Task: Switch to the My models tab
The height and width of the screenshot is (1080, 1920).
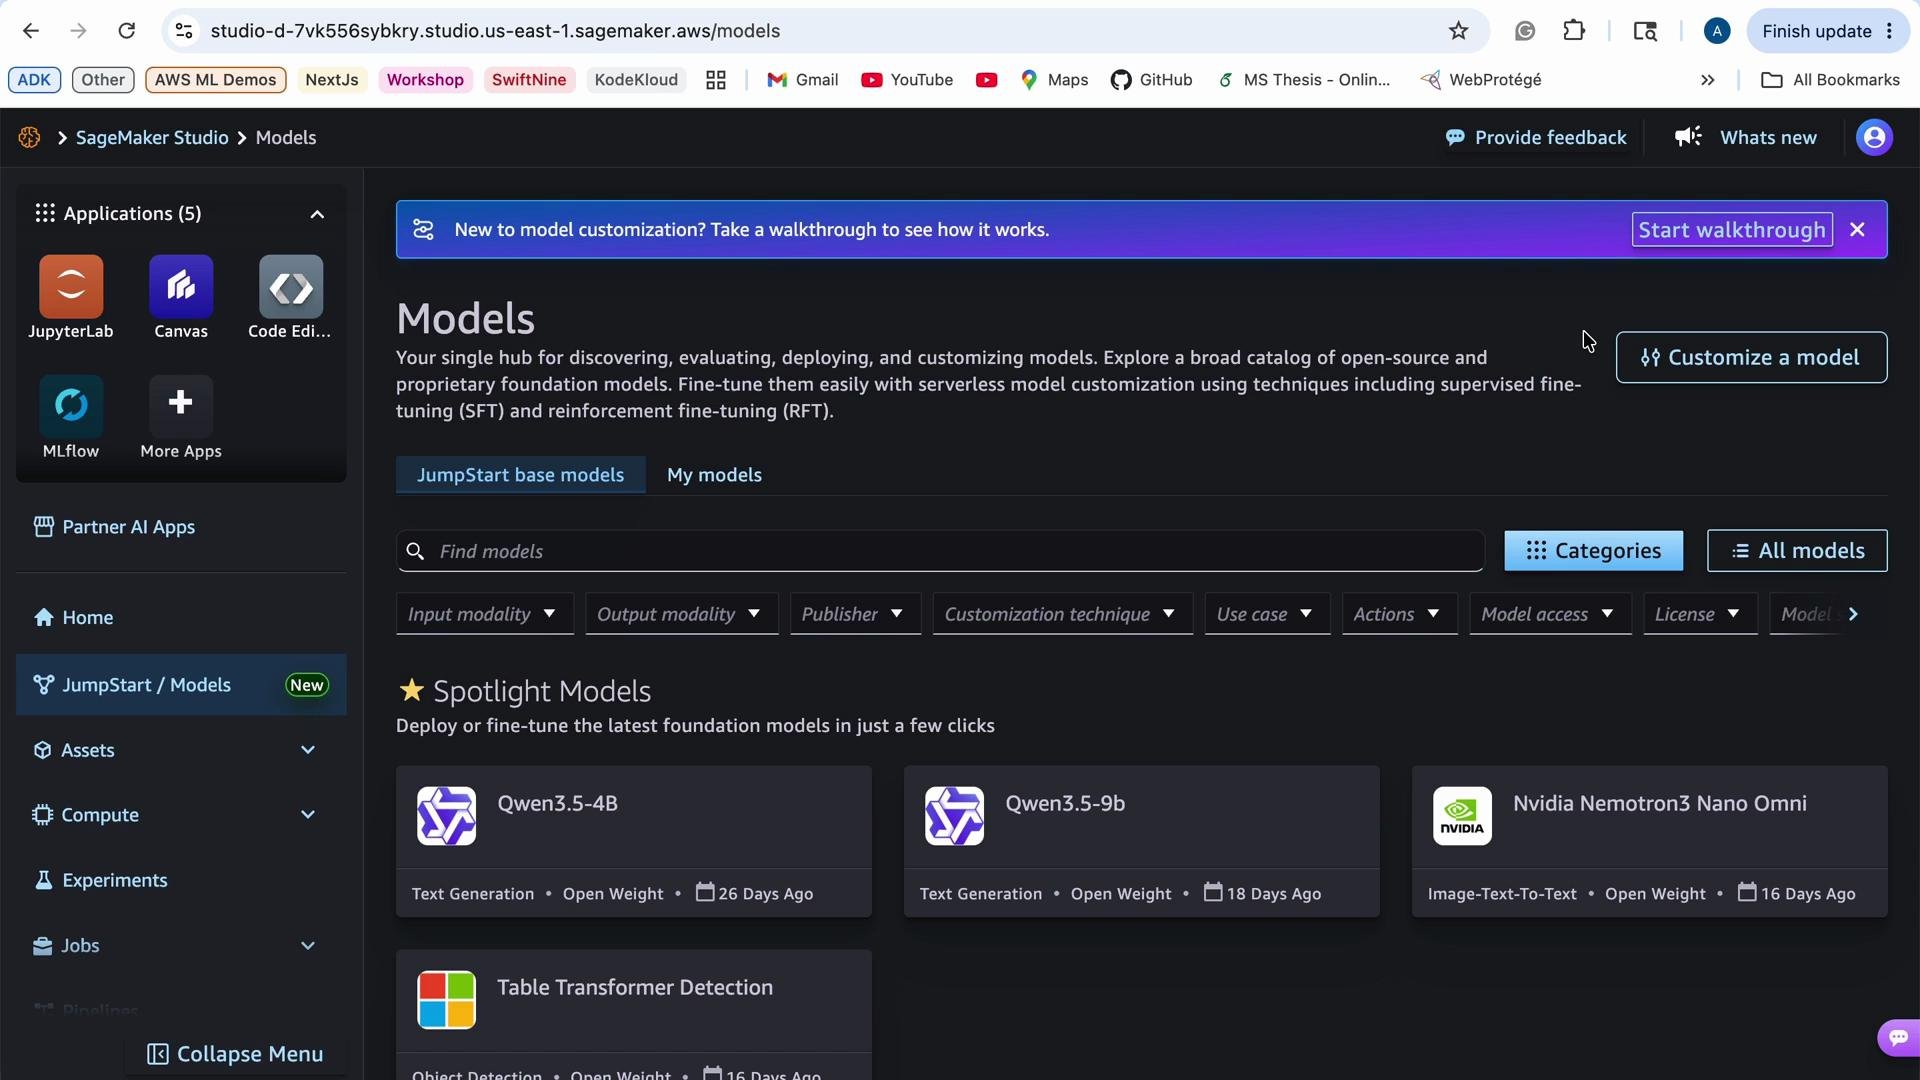Action: pos(714,475)
